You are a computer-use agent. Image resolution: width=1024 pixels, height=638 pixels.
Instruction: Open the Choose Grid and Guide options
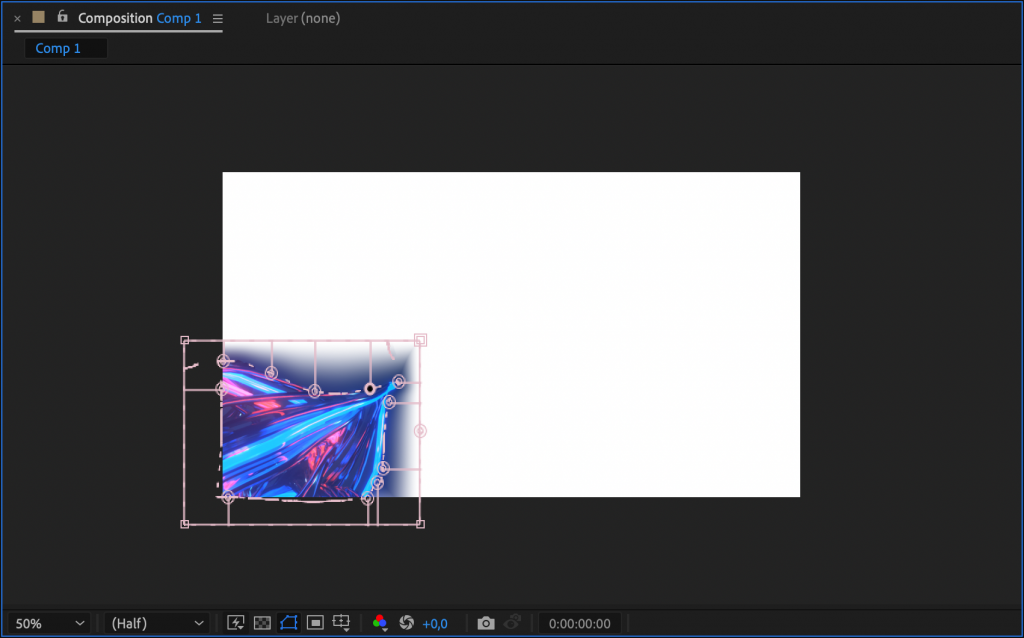click(x=341, y=622)
